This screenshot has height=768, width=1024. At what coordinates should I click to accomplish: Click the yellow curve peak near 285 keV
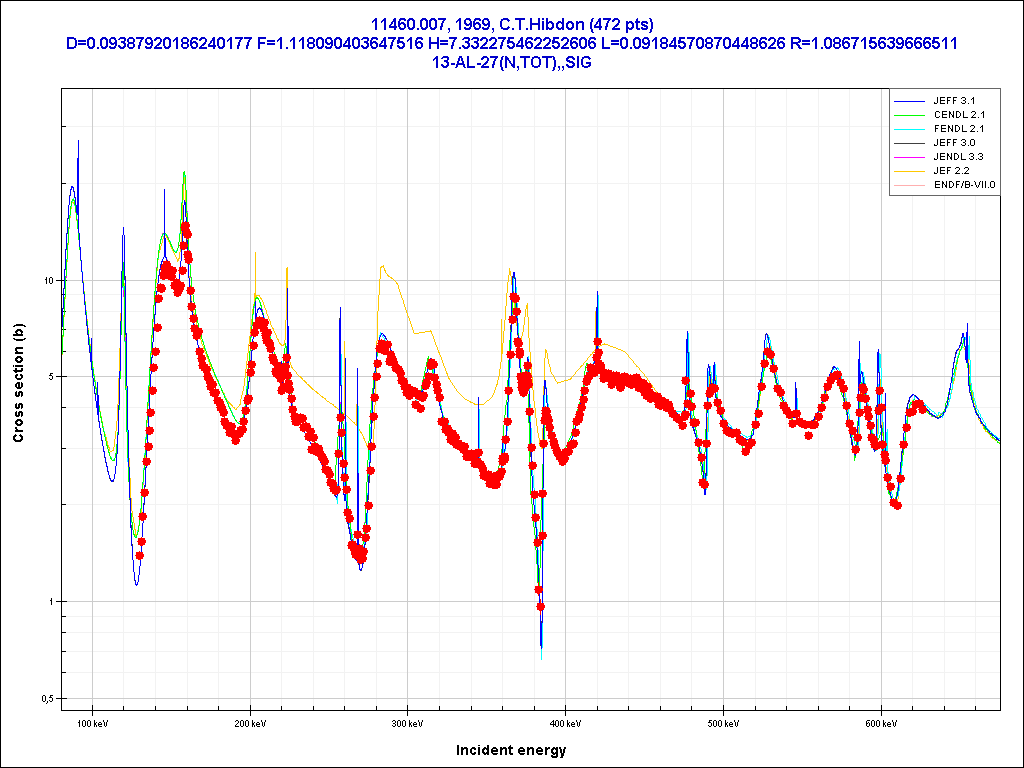pyautogui.click(x=382, y=267)
